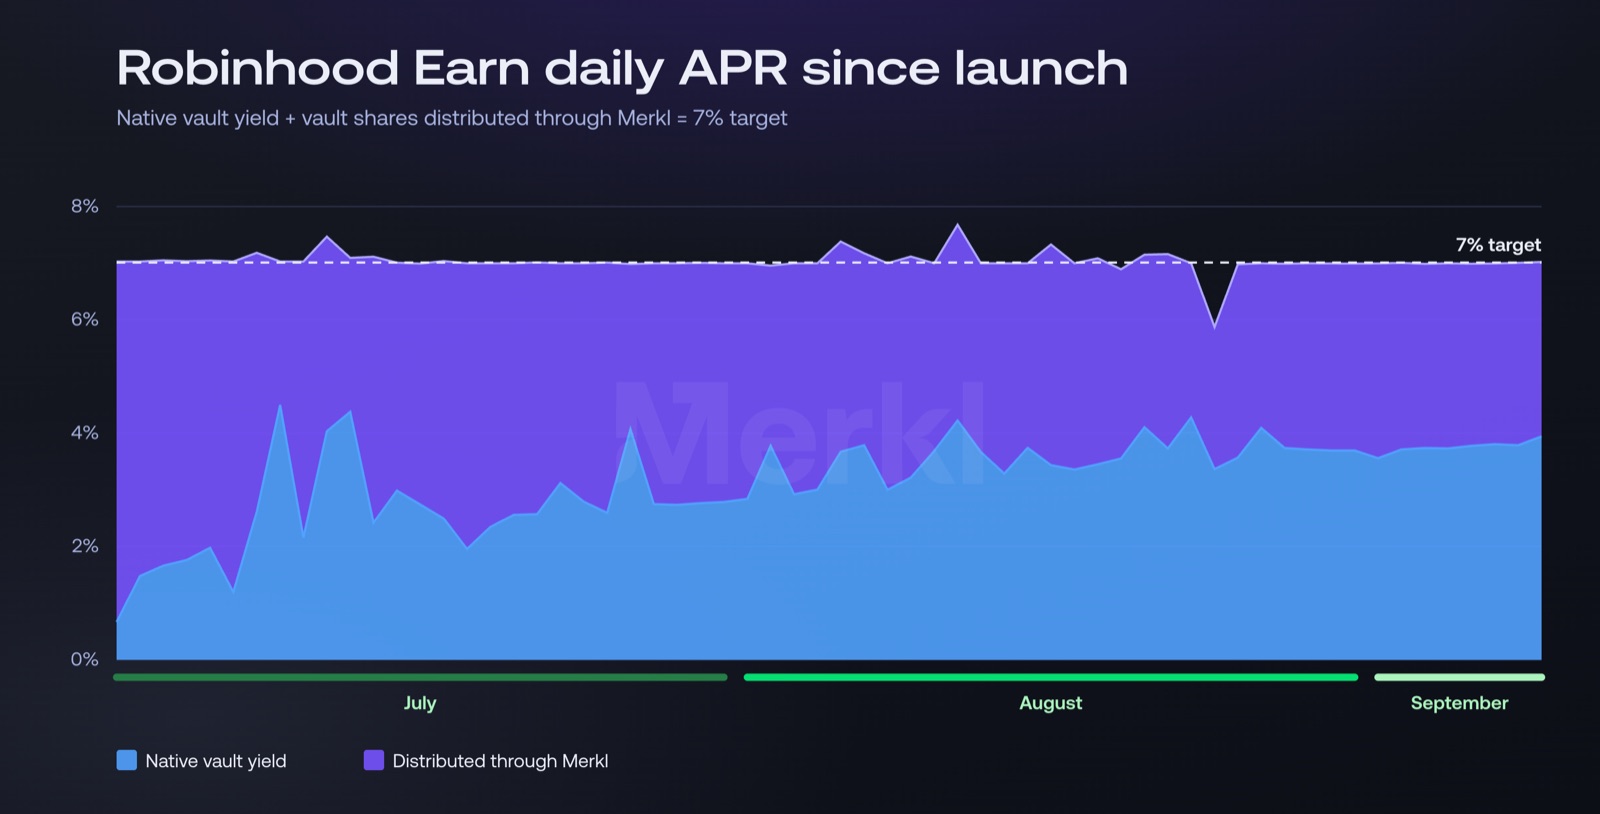Click the subtitle about Native vault yield and Merkl
The width and height of the screenshot is (1600, 814).
(x=452, y=118)
